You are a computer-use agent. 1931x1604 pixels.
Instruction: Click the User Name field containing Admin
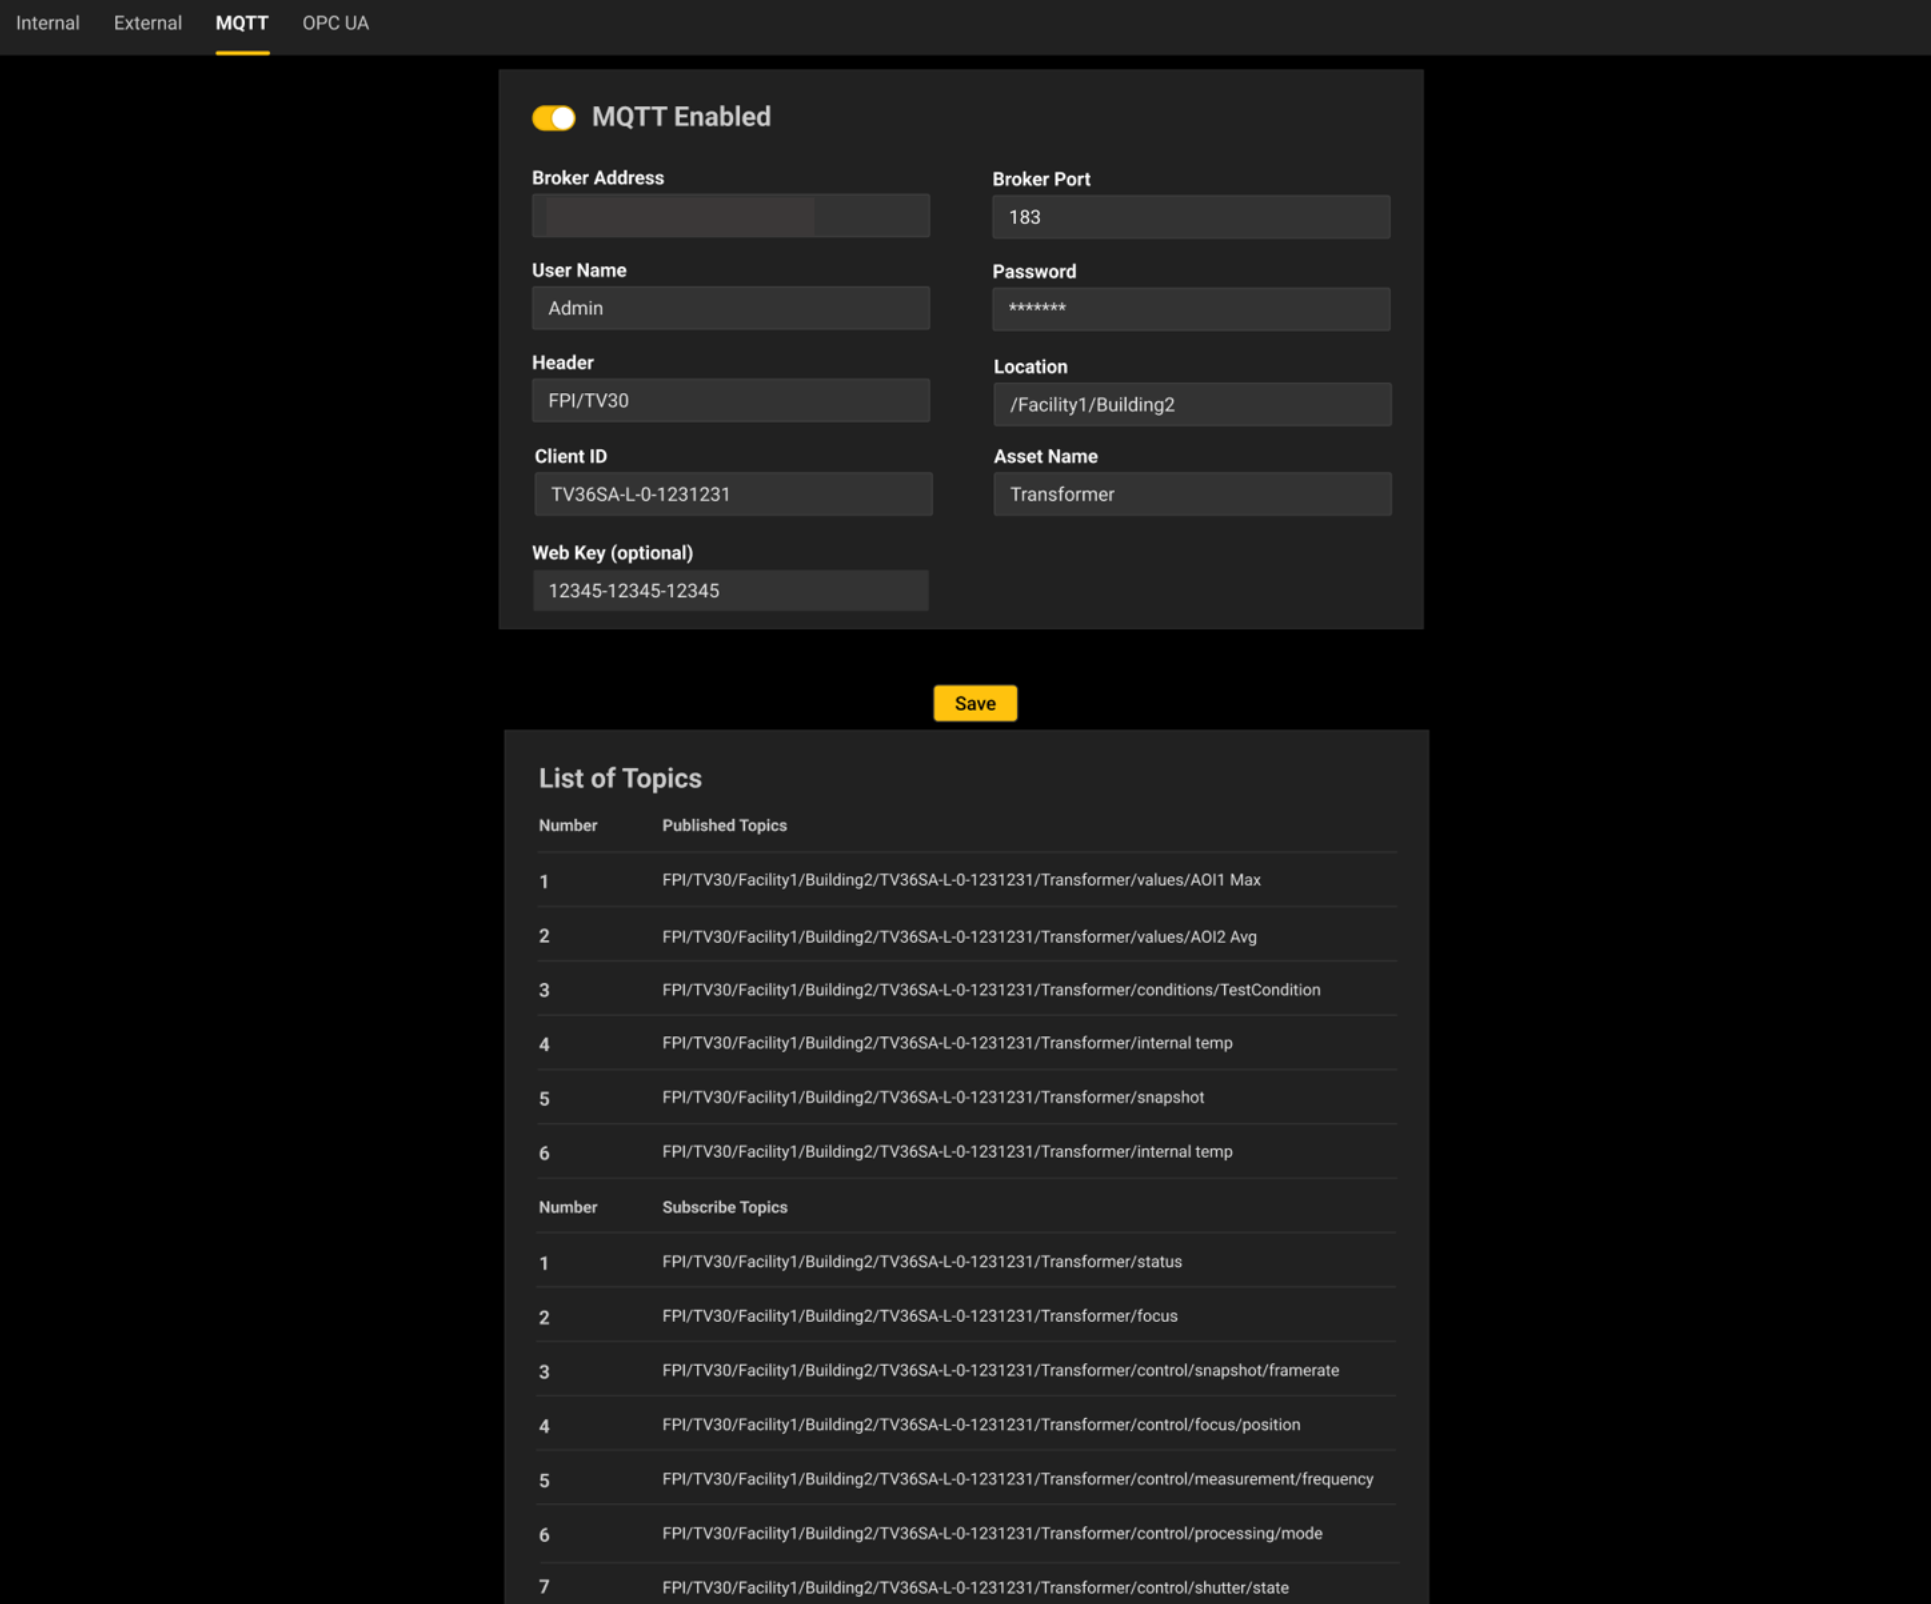[x=730, y=308]
